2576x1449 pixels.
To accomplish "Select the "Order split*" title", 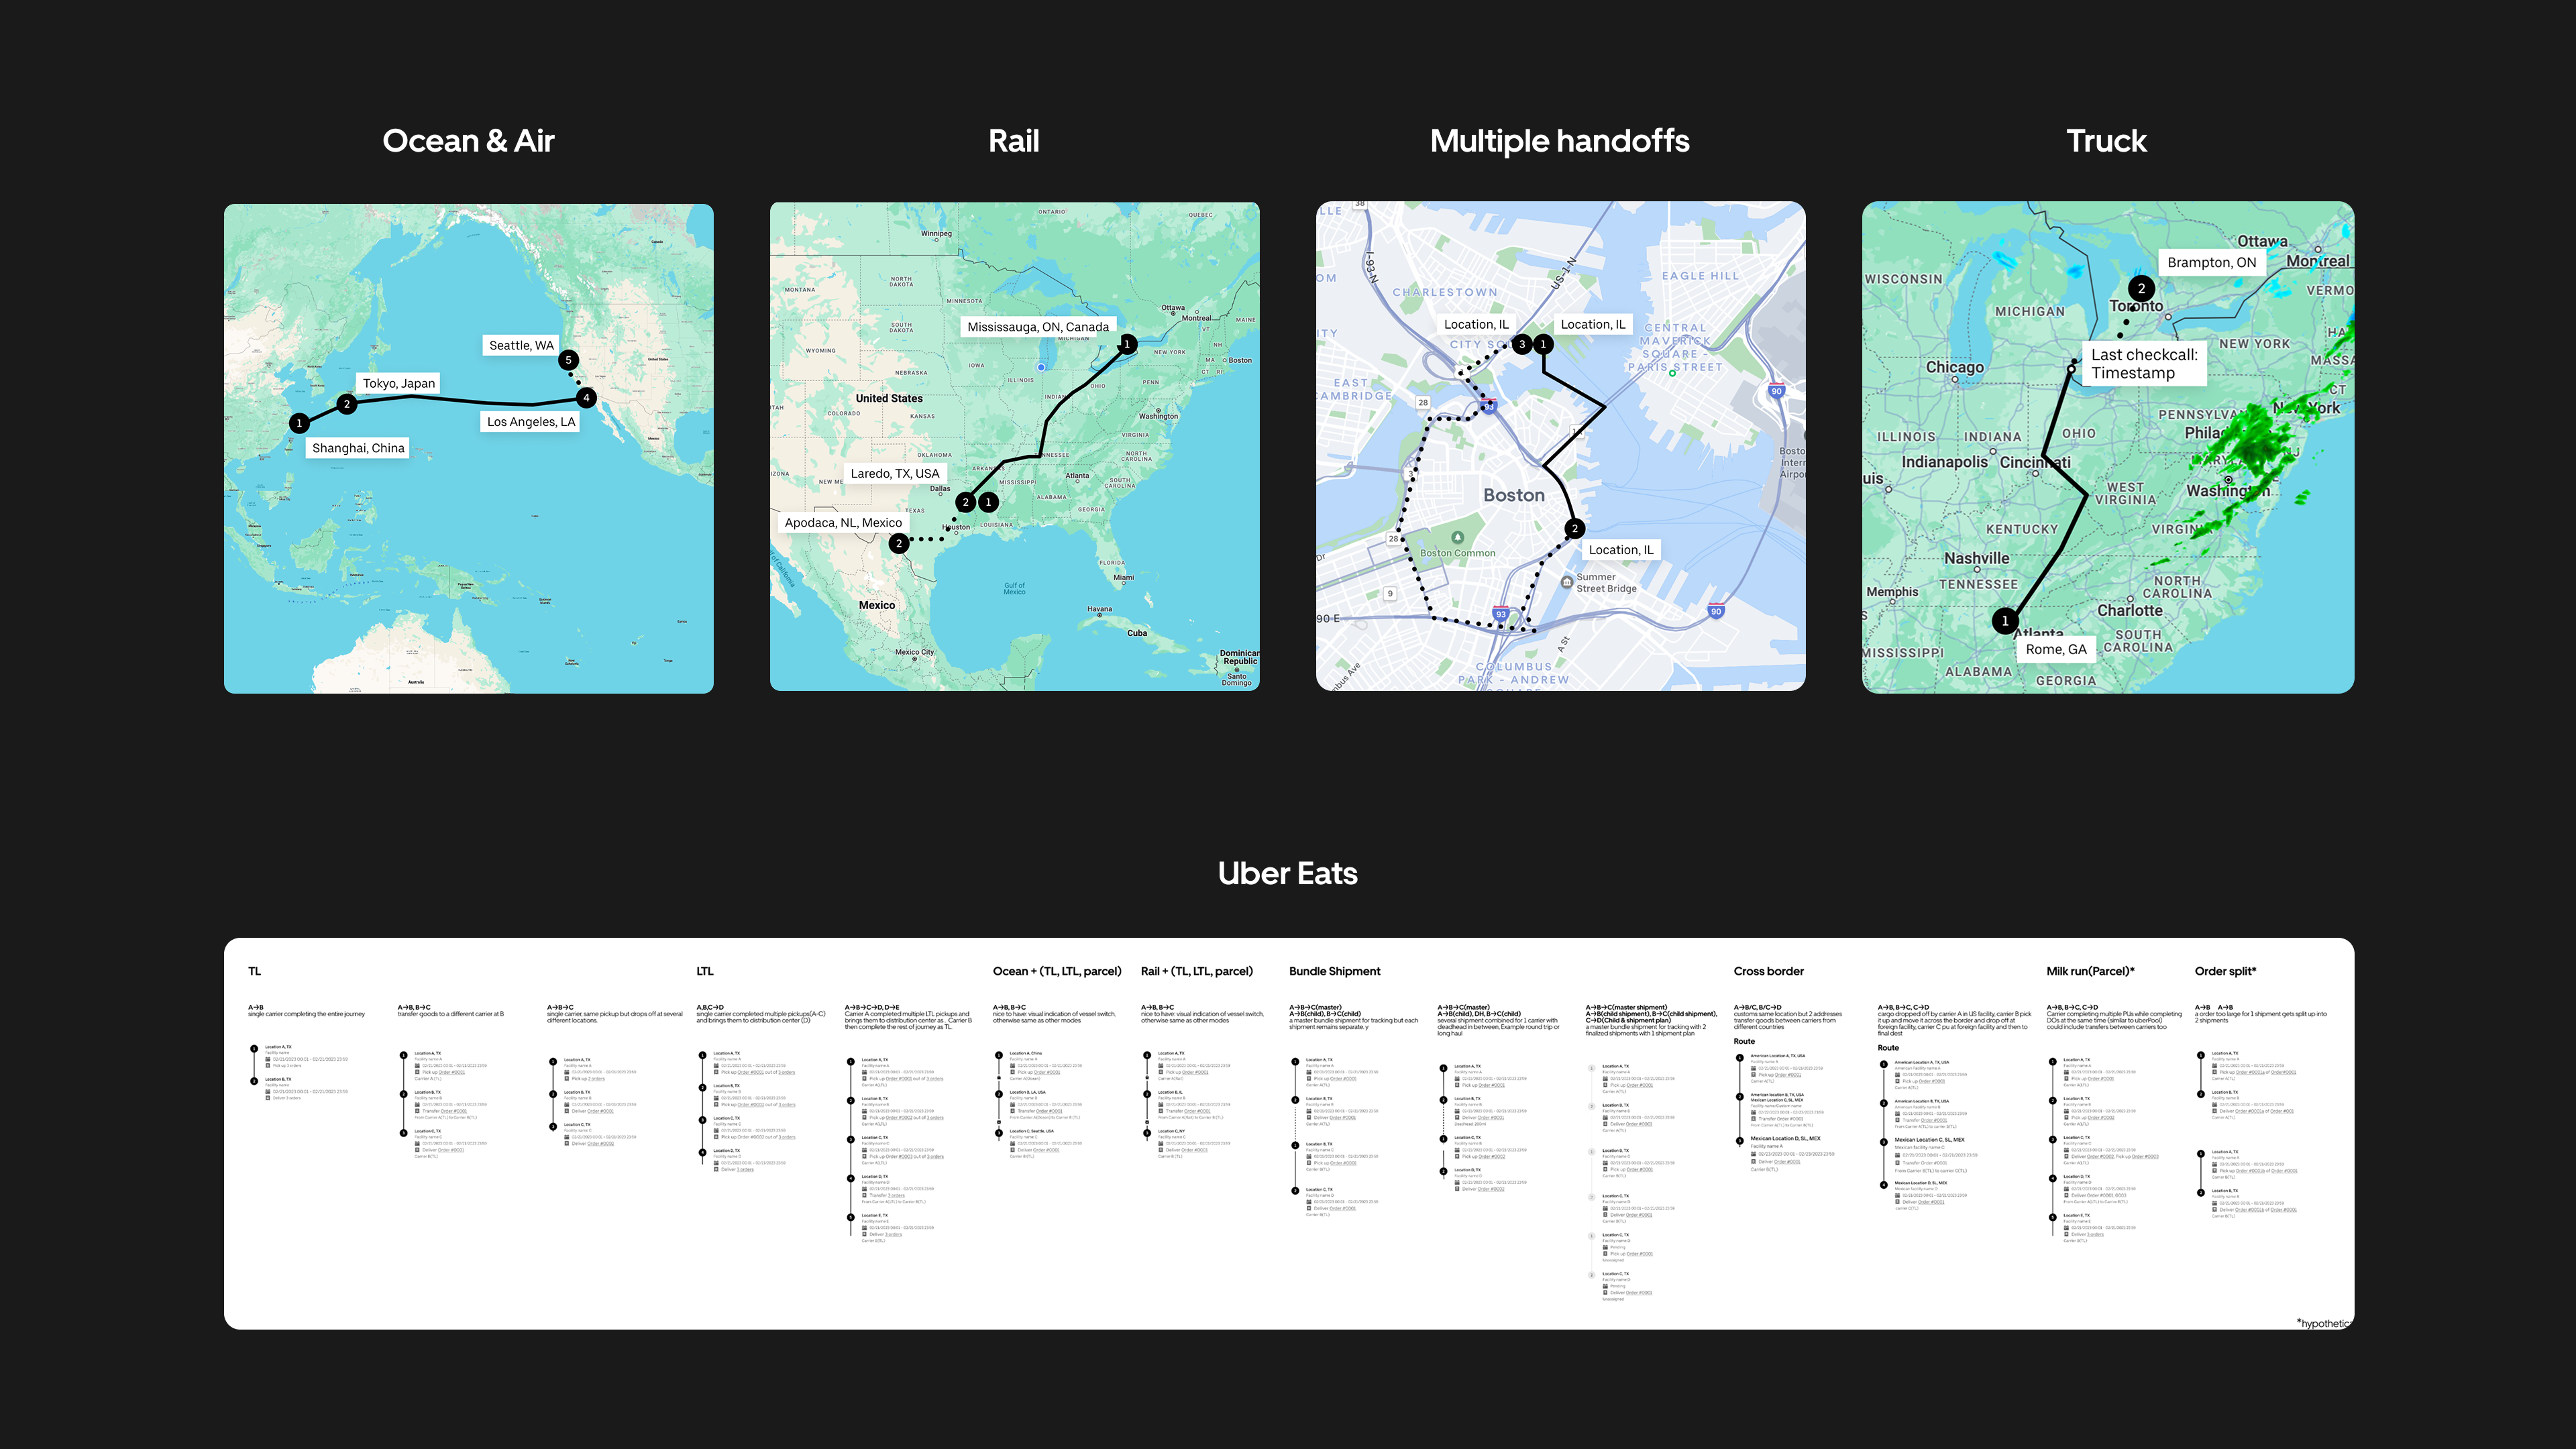I will pyautogui.click(x=2225, y=971).
